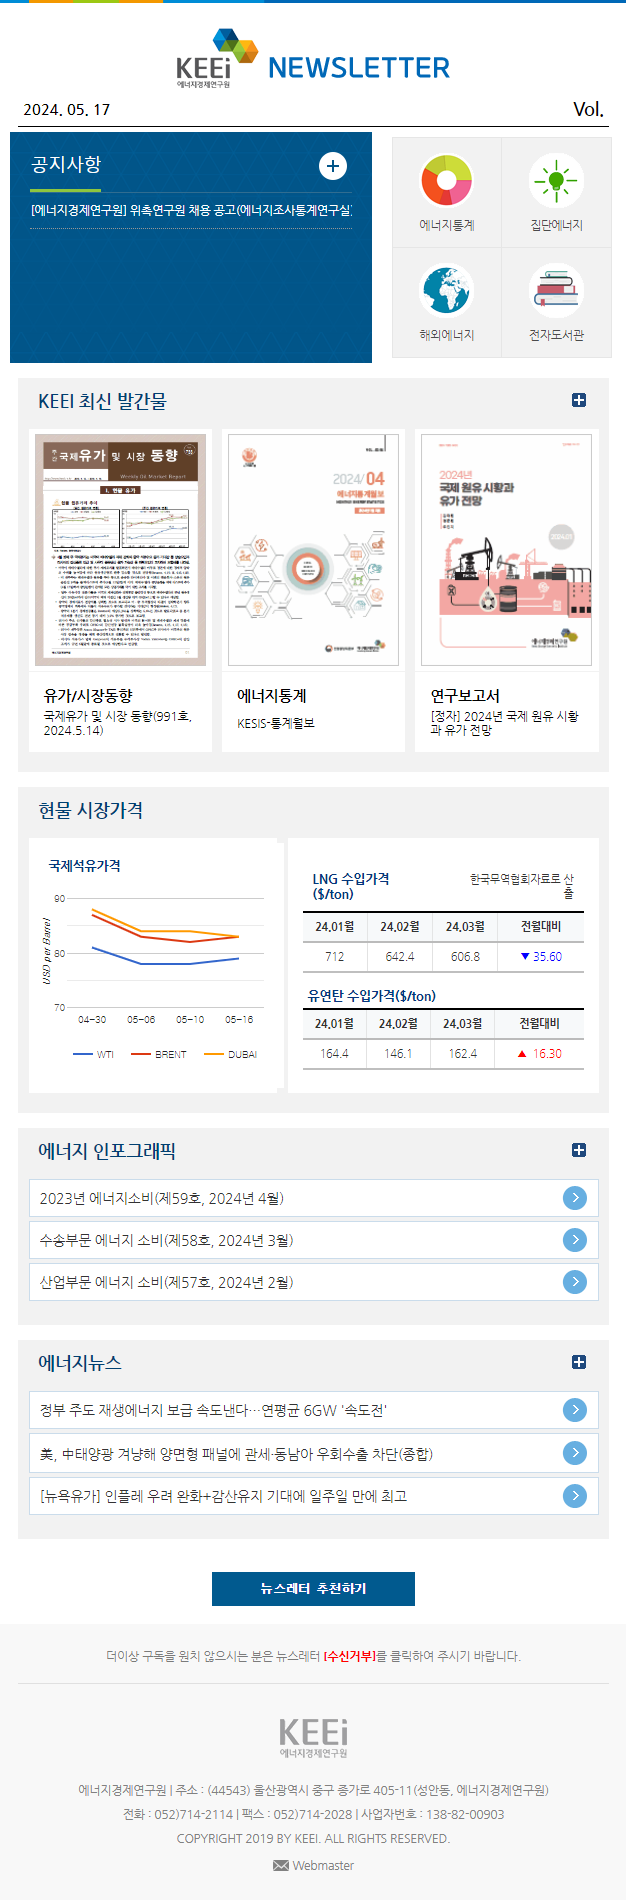The width and height of the screenshot is (626, 1900).
Task: Open the 에너지통계 pie chart icon
Action: [x=446, y=182]
